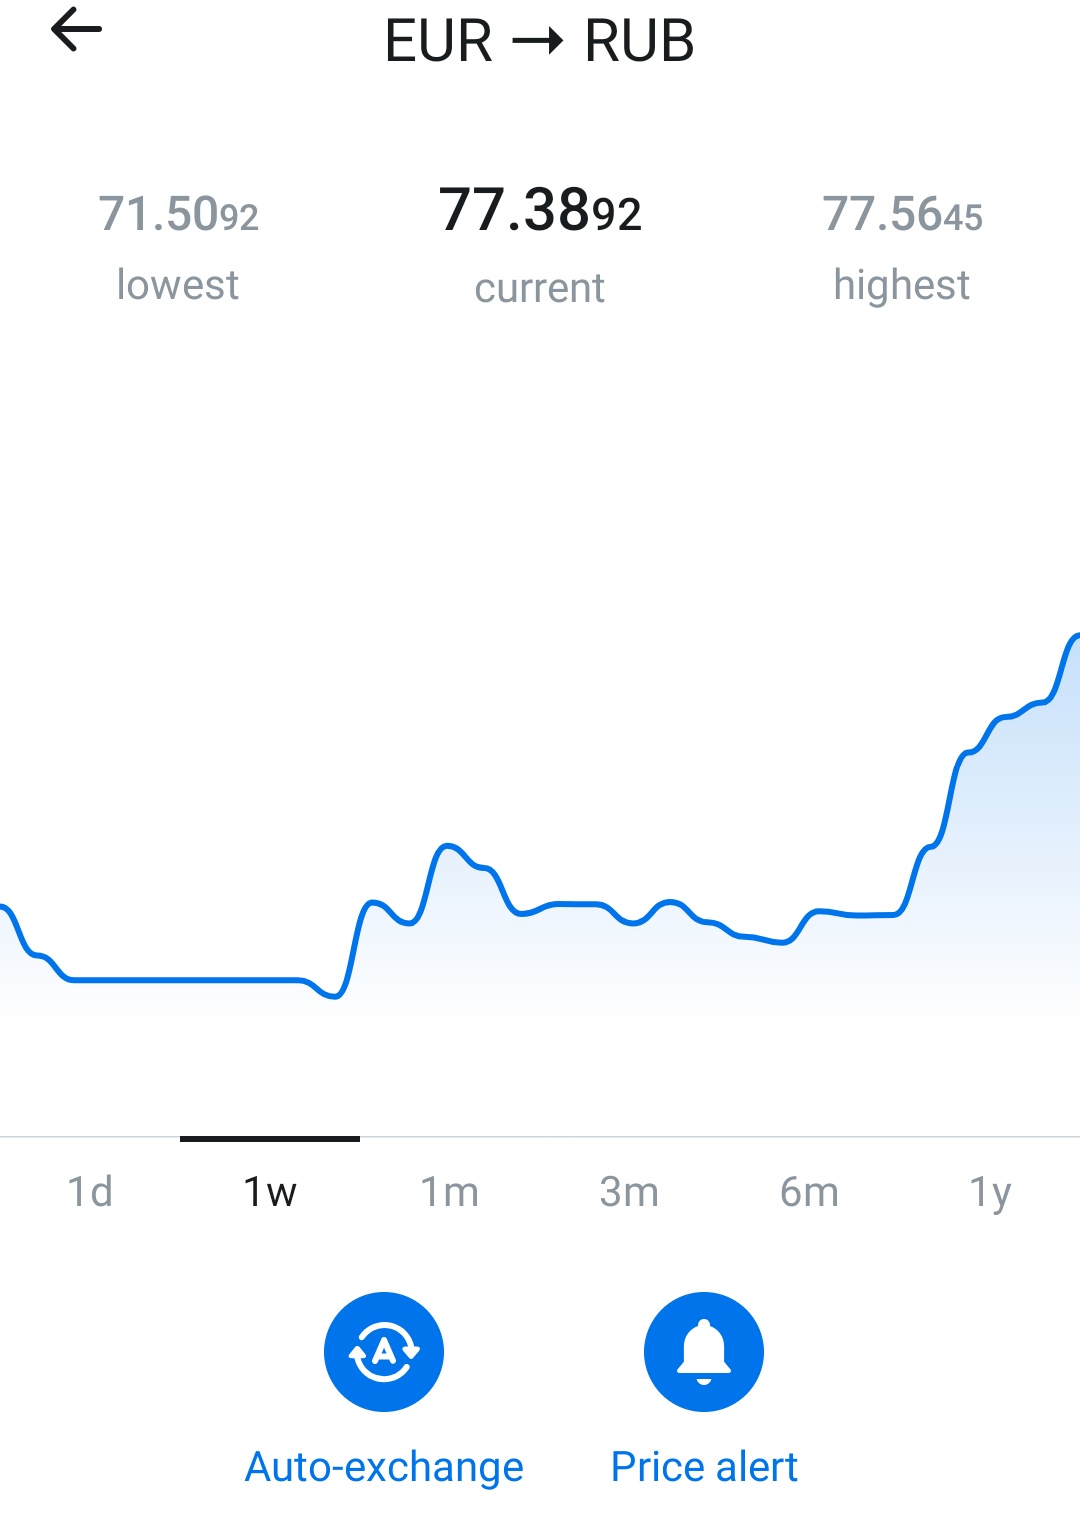Tap the arrow between EUR and RUB
This screenshot has width=1080, height=1532.
pos(538,42)
